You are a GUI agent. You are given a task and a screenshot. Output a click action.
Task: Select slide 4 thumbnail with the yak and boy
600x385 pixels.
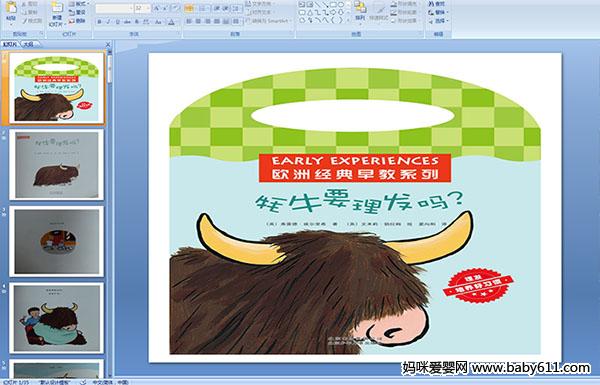pos(57,318)
